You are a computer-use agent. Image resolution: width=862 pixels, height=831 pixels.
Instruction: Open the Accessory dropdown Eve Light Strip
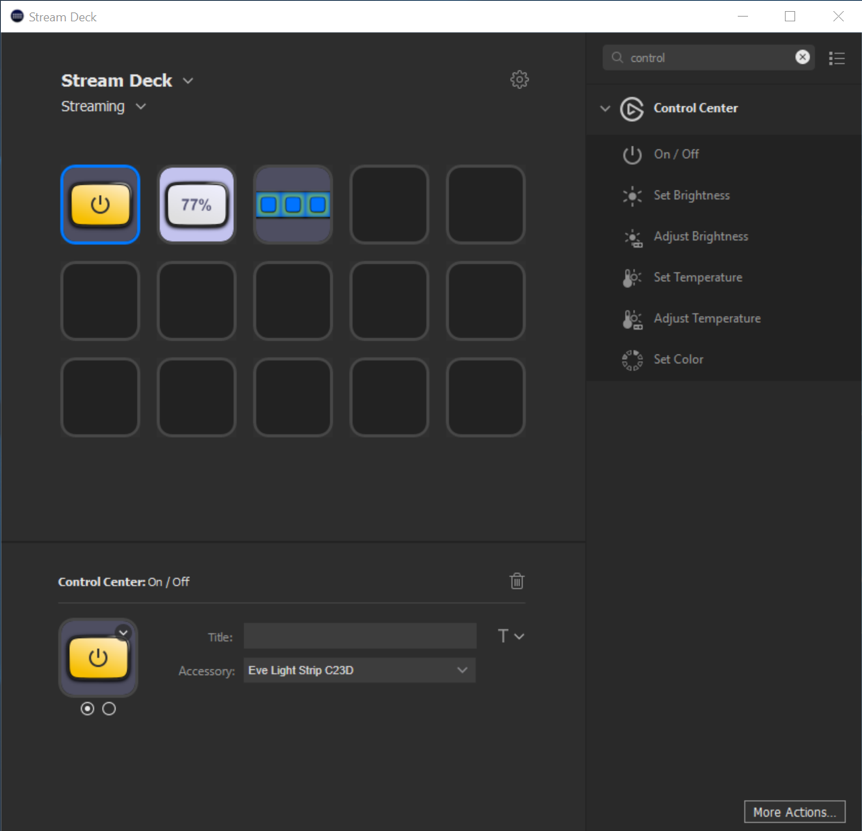click(360, 670)
